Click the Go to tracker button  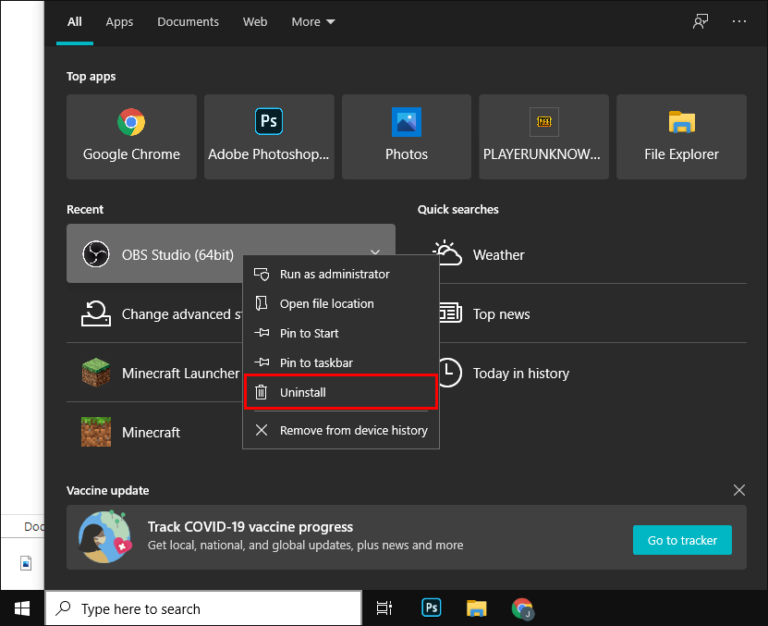pos(682,540)
